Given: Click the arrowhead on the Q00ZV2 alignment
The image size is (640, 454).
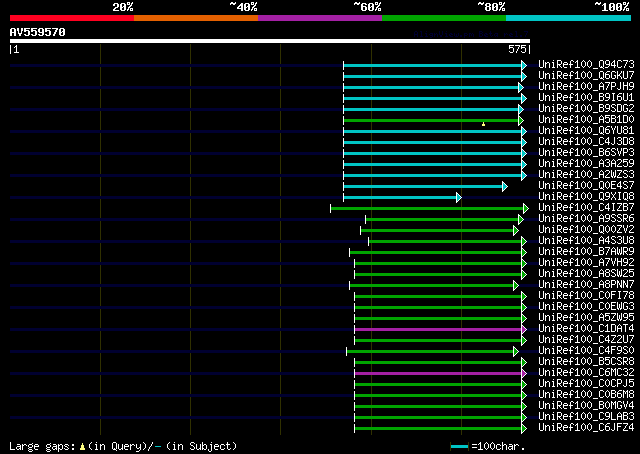Looking at the screenshot, I should point(516,231).
